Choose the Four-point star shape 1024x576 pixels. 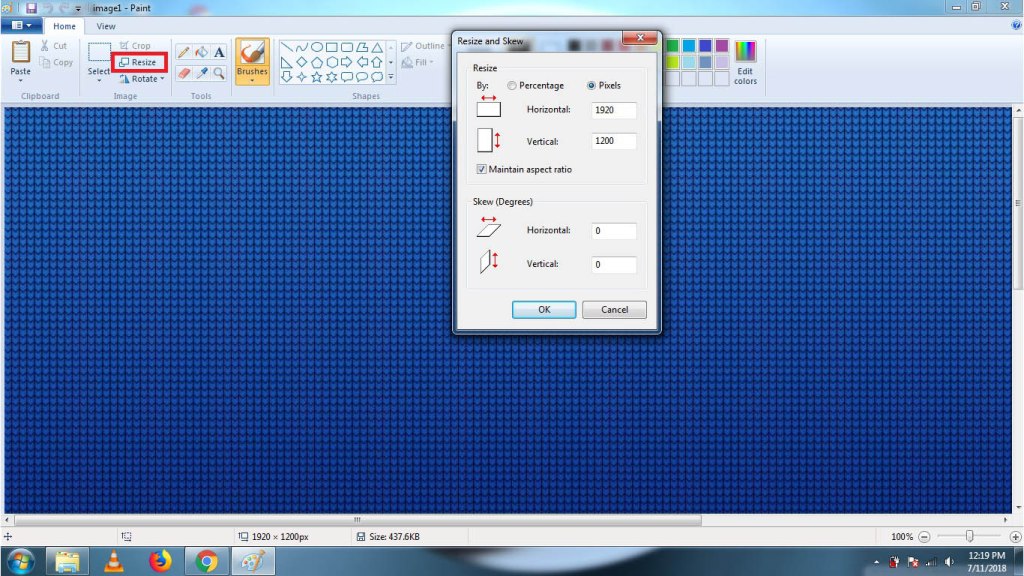[x=302, y=77]
